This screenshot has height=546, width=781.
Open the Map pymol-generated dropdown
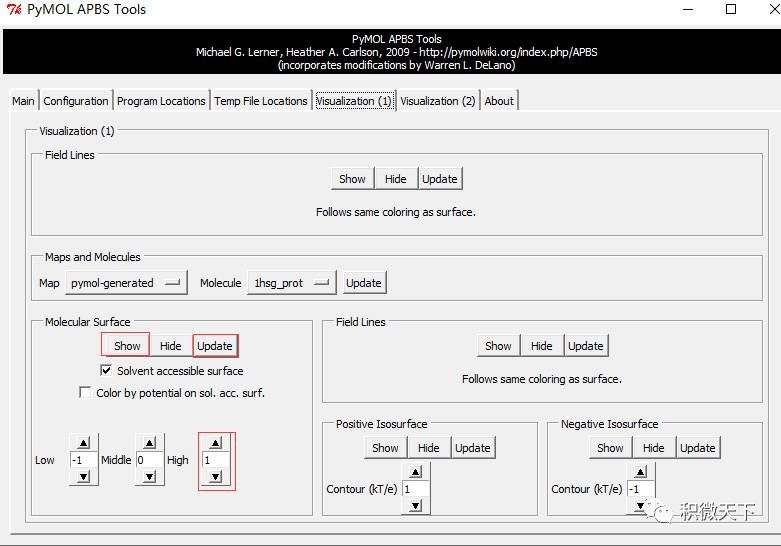click(x=126, y=283)
